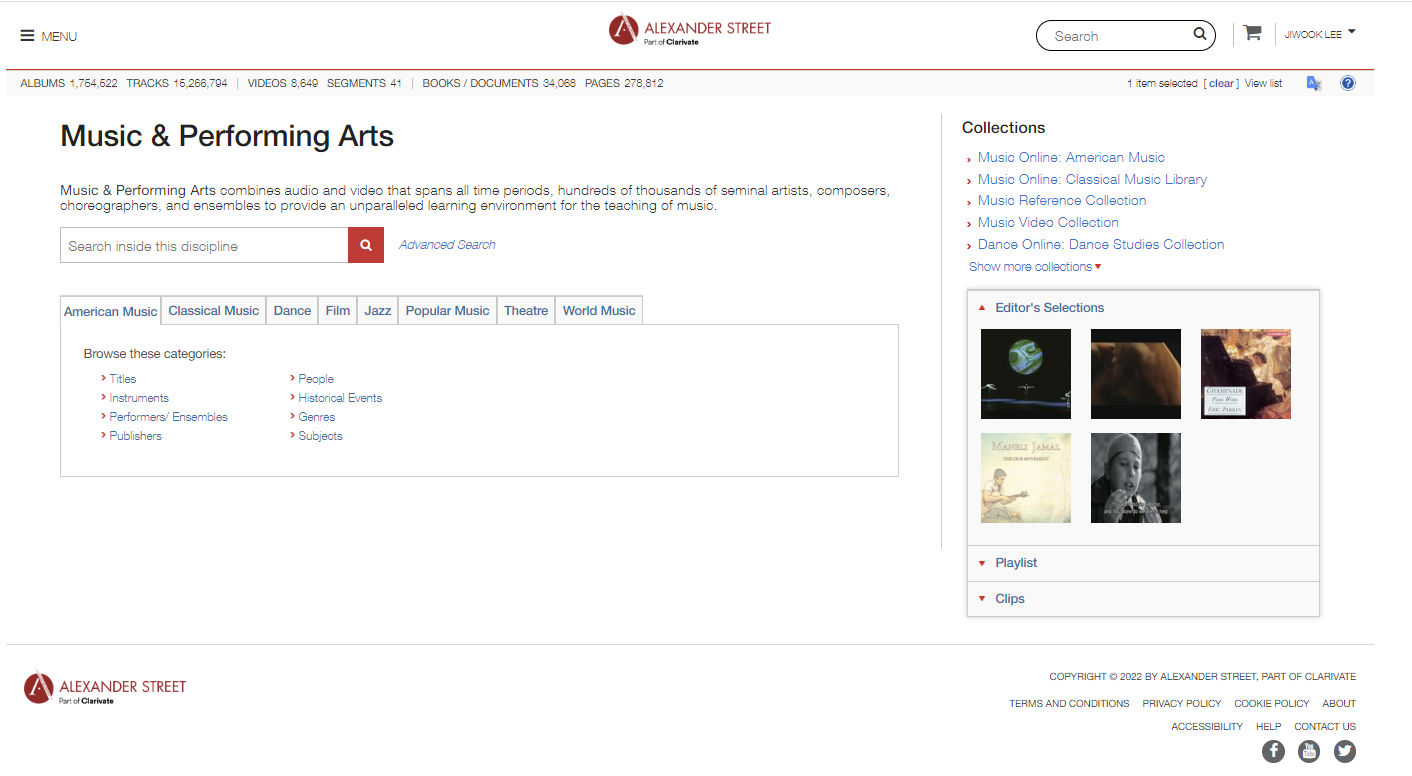The width and height of the screenshot is (1412, 776).
Task: Open the blue help question mark icon
Action: 1348,83
